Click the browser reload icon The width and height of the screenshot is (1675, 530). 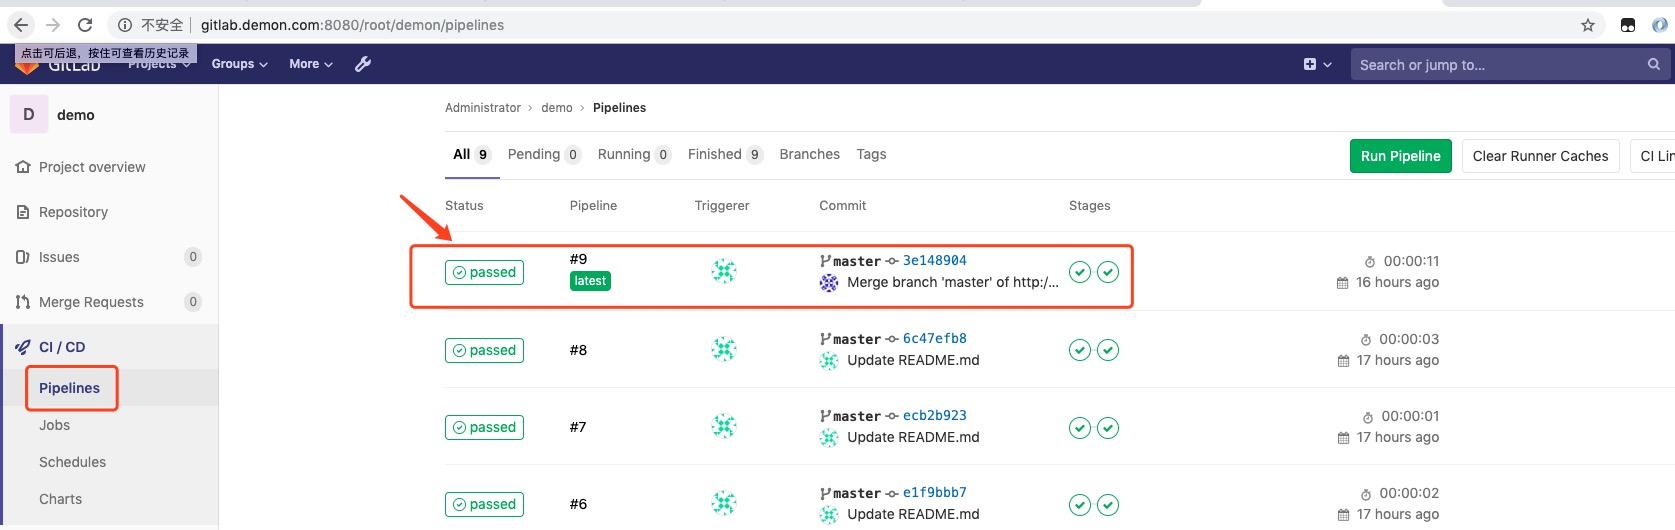[85, 25]
